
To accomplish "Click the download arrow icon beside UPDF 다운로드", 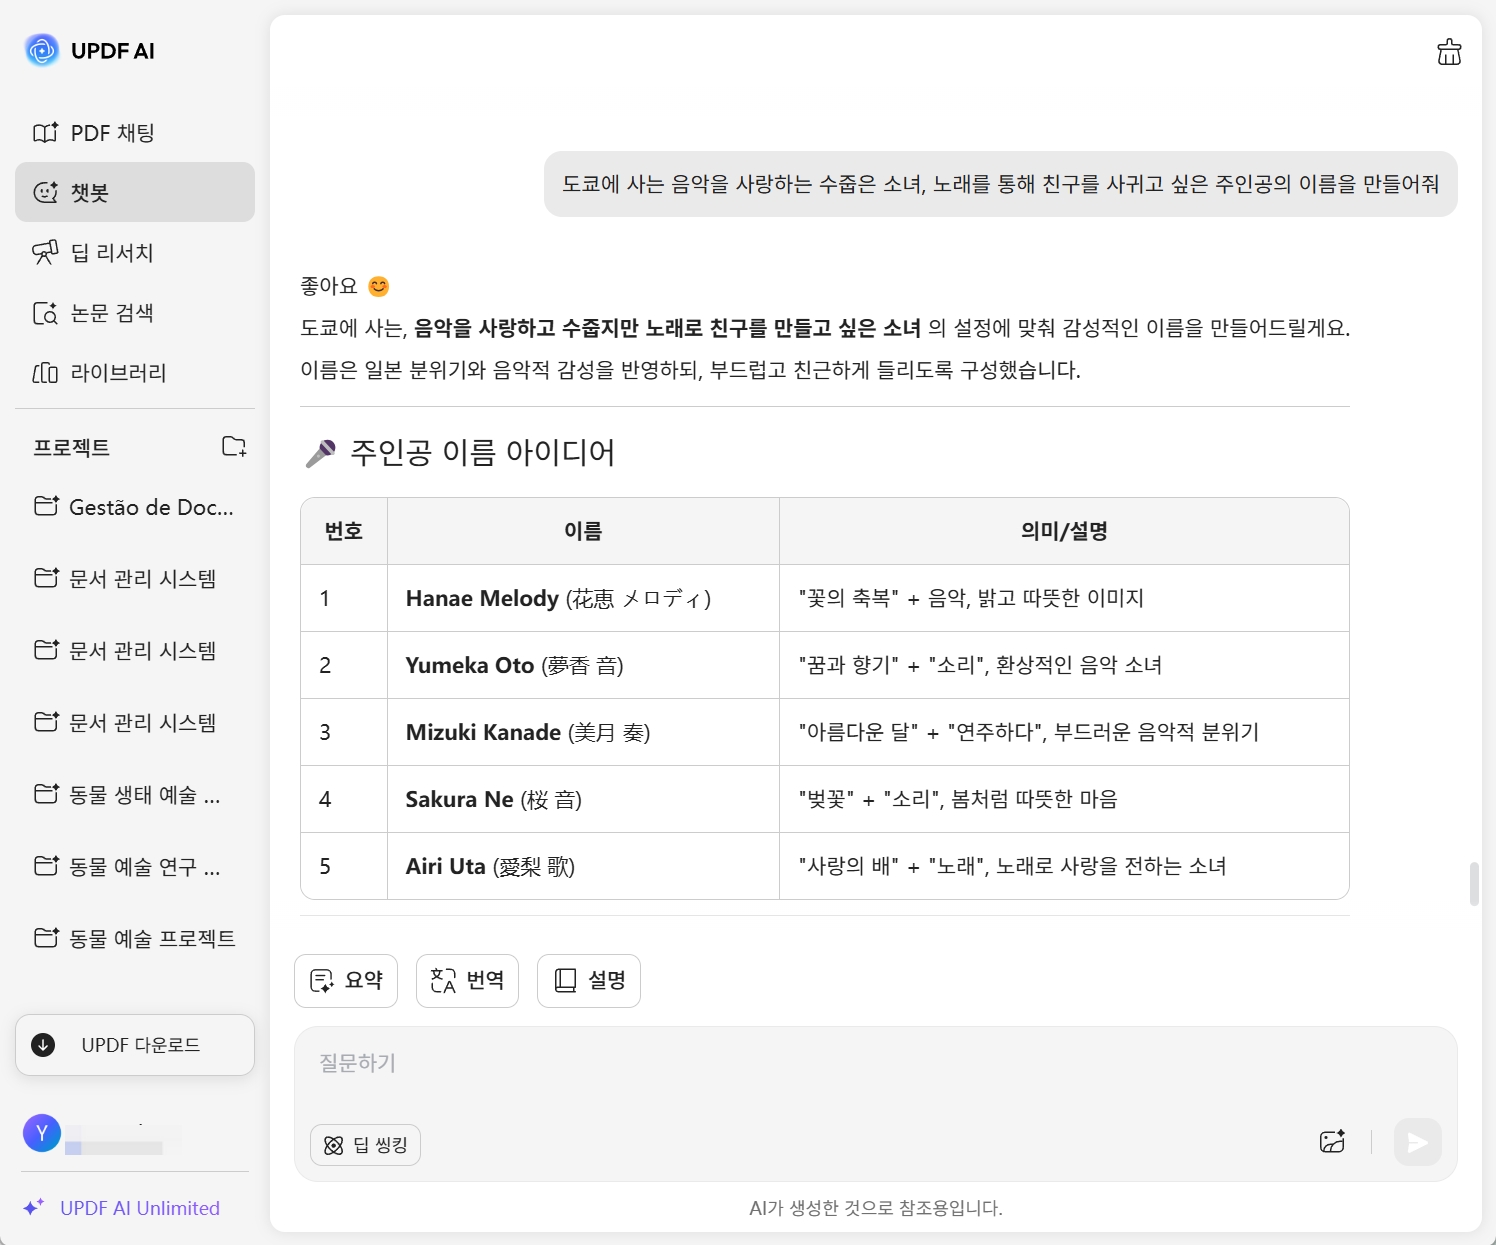I will pos(43,1045).
